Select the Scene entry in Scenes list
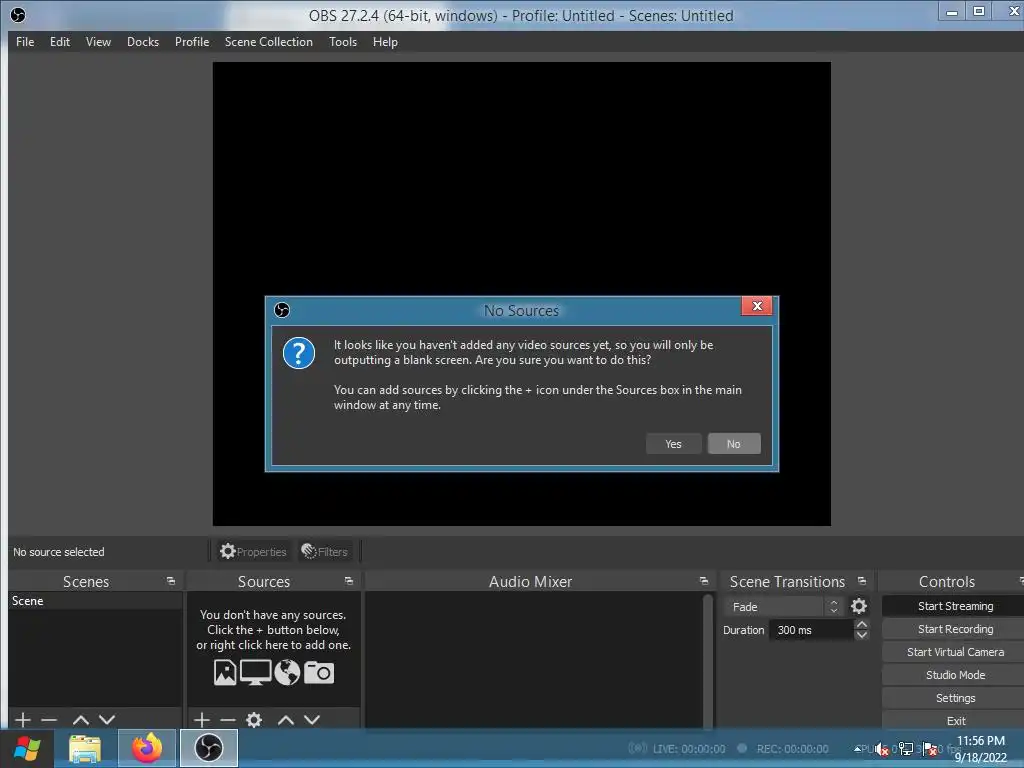The width and height of the screenshot is (1024, 768). (95, 601)
